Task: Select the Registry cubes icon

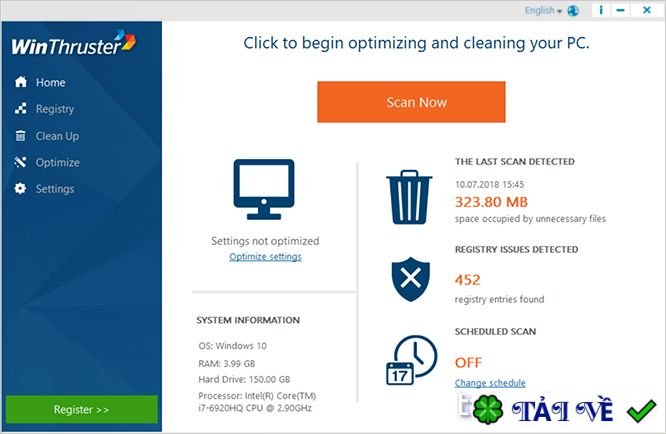Action: point(20,108)
